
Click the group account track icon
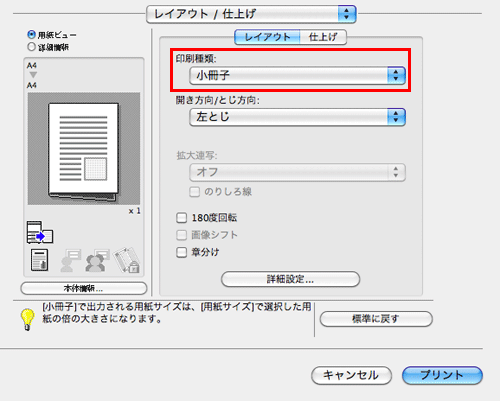pyautogui.click(x=97, y=260)
